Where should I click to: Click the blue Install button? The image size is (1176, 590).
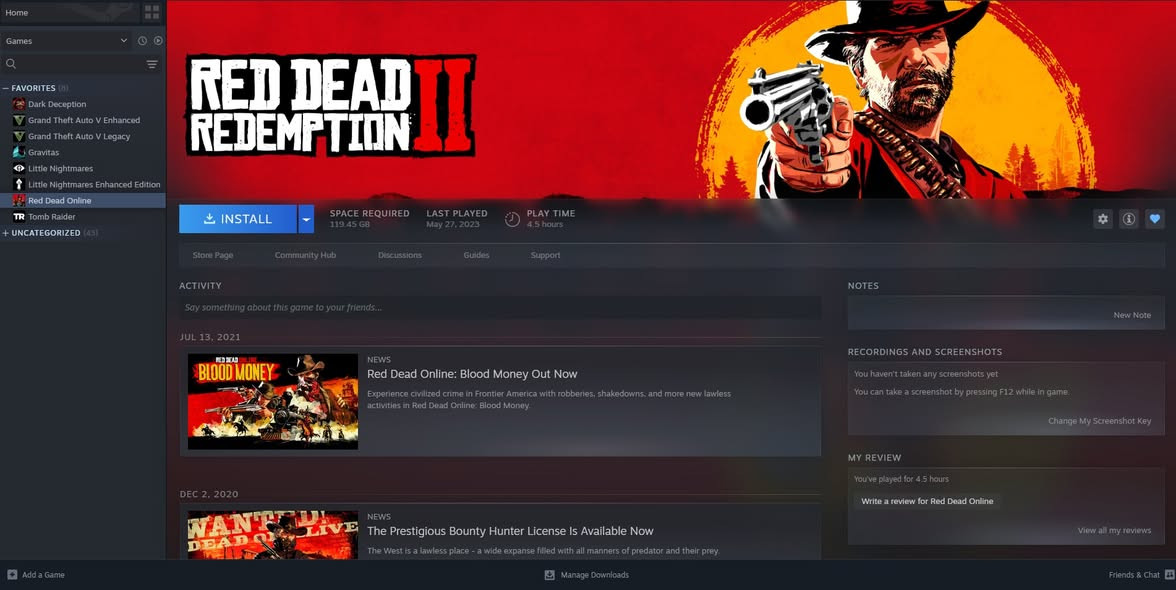tap(238, 219)
